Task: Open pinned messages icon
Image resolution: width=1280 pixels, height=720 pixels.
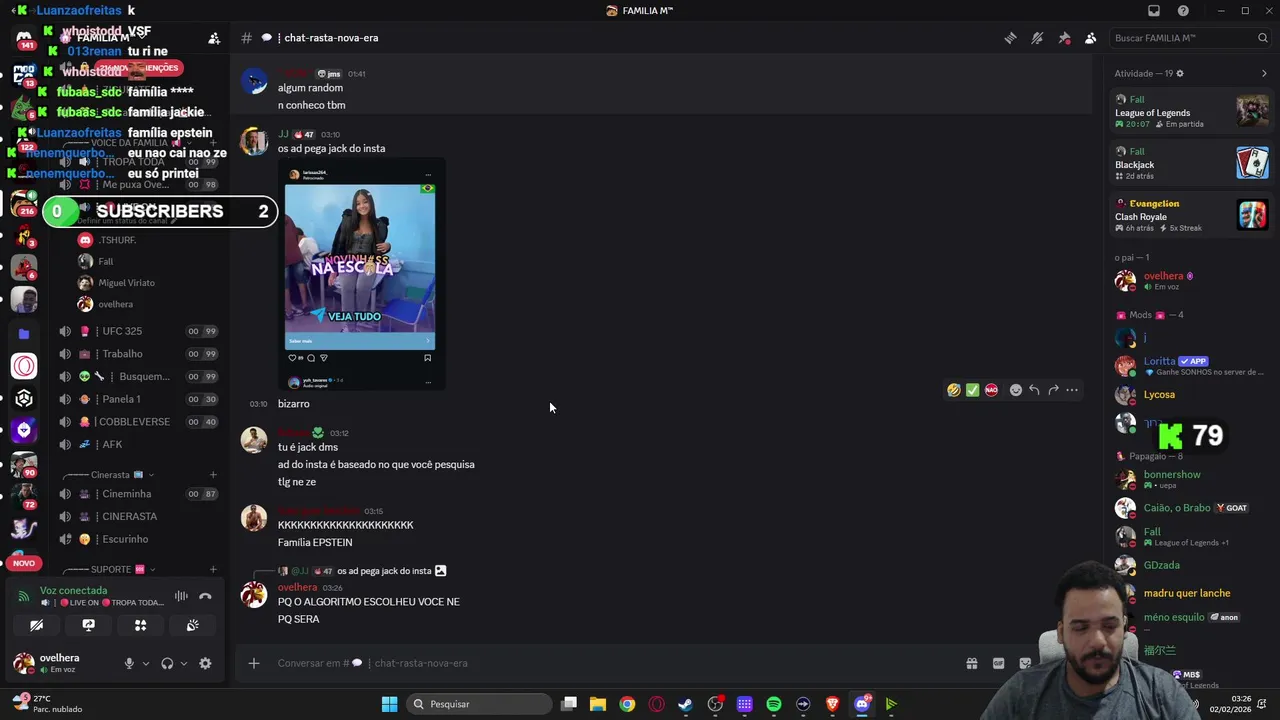Action: [x=1064, y=38]
